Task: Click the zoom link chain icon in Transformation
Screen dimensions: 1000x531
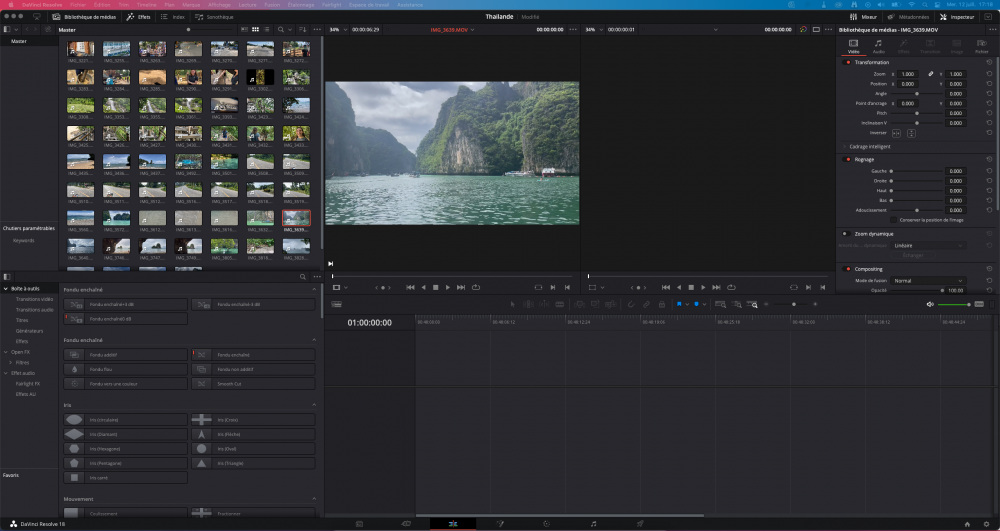Action: click(930, 74)
